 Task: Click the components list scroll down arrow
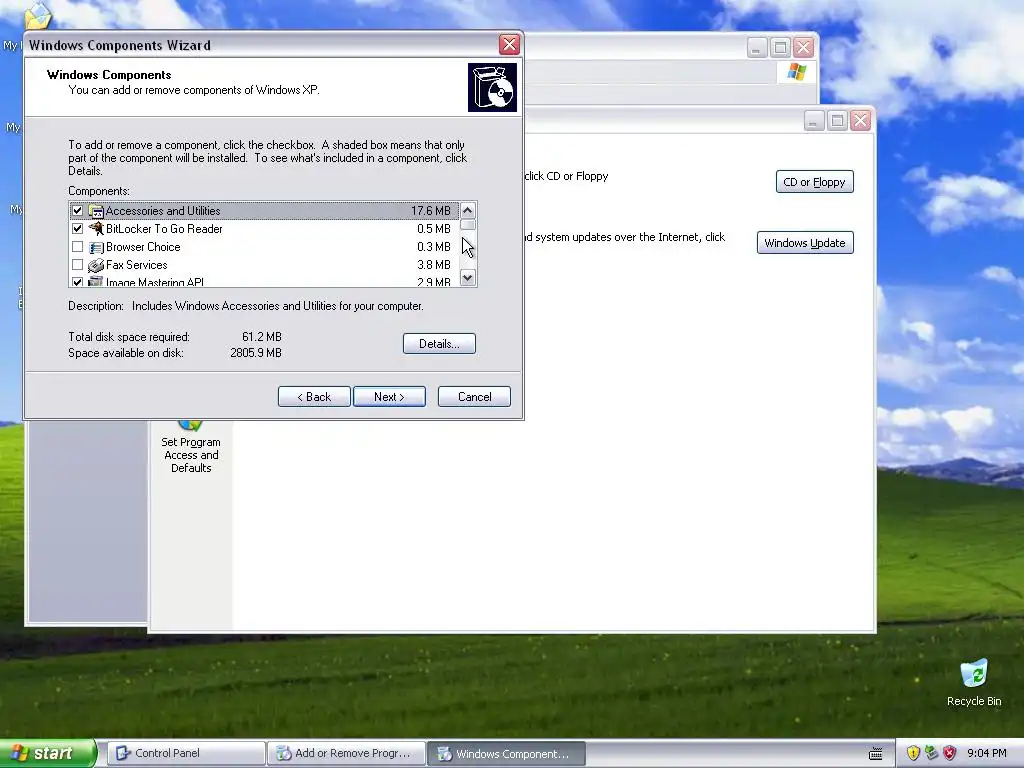[x=468, y=278]
